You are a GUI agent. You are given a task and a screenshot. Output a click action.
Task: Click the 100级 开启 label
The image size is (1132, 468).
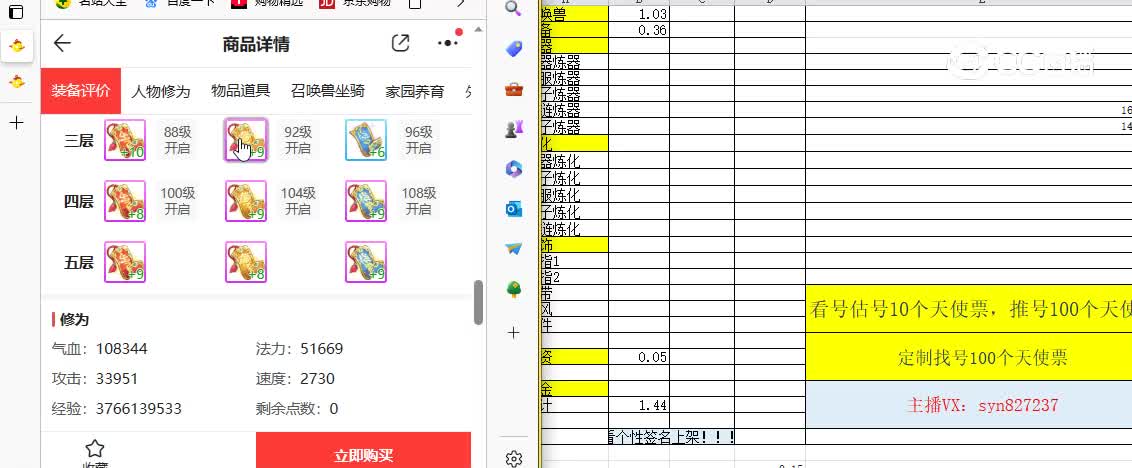(x=177, y=201)
